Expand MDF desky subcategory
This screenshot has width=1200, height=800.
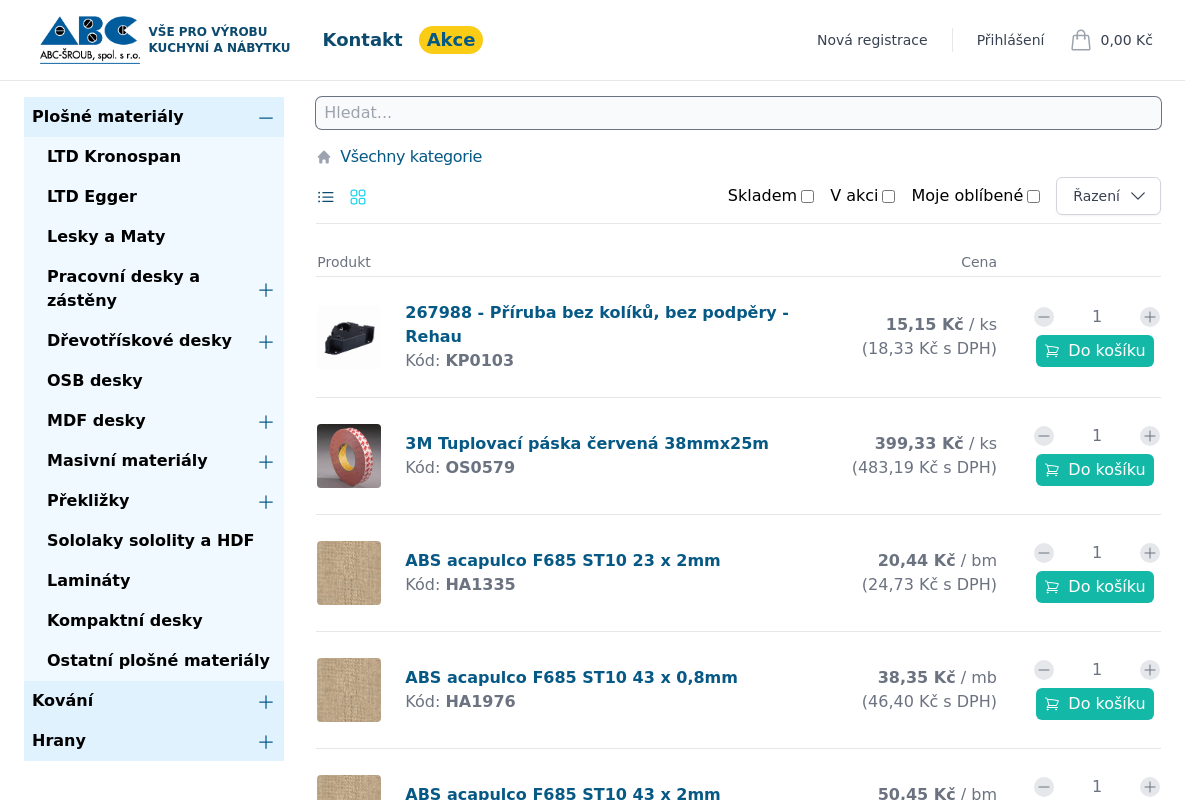tap(266, 422)
